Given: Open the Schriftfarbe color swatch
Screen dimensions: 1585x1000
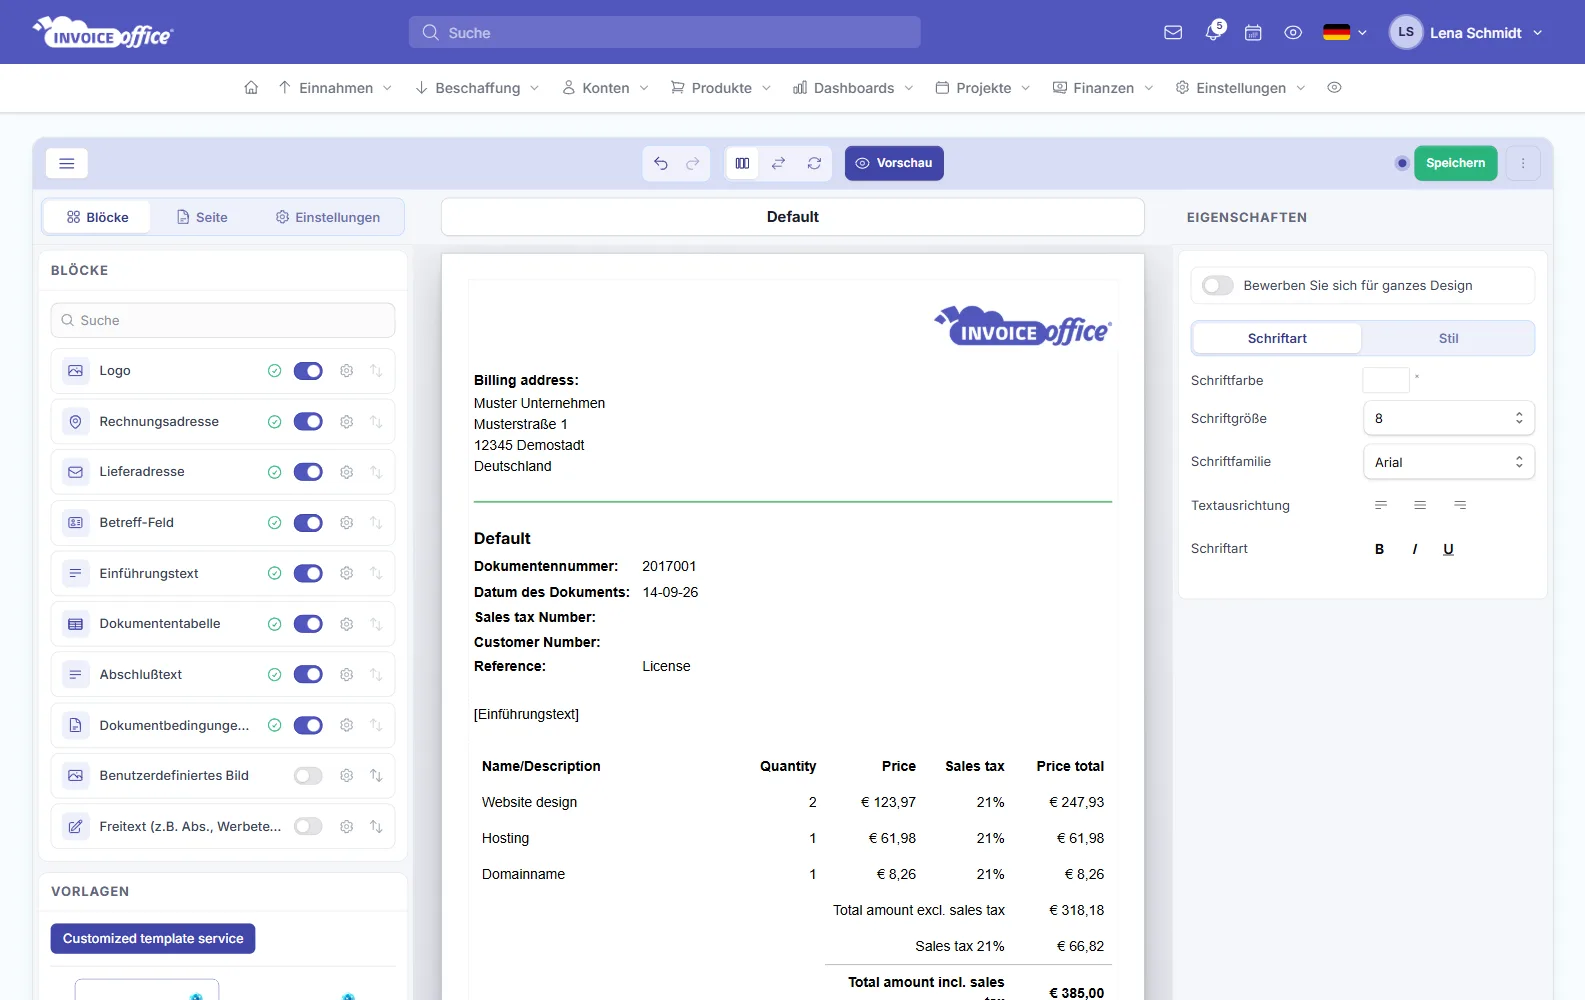Looking at the screenshot, I should (1386, 381).
